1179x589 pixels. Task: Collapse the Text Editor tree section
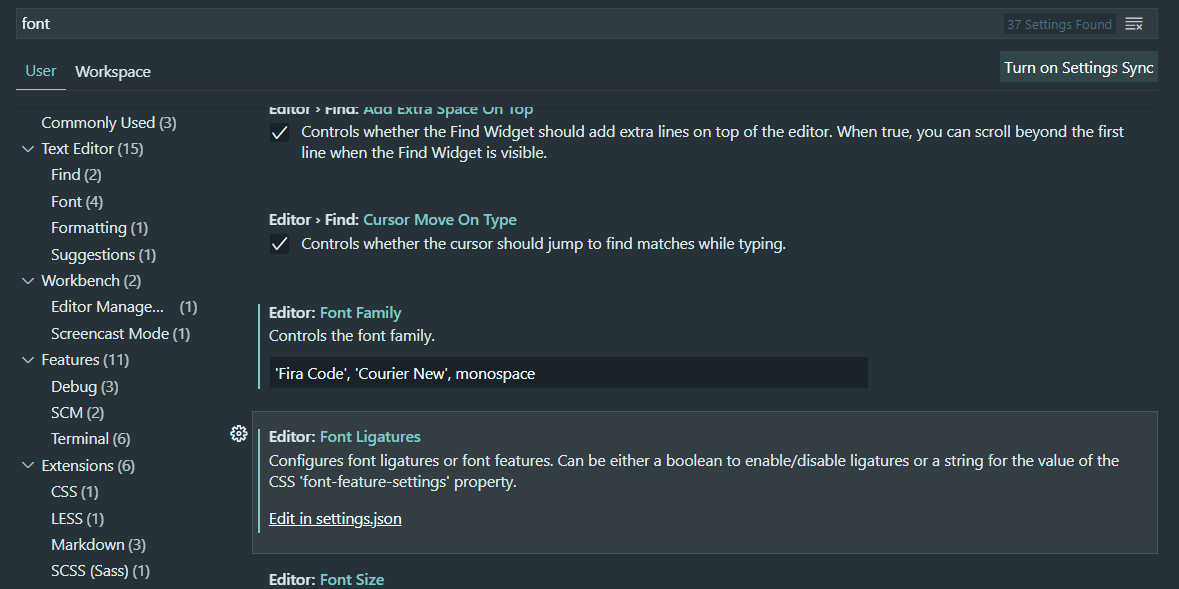point(28,149)
